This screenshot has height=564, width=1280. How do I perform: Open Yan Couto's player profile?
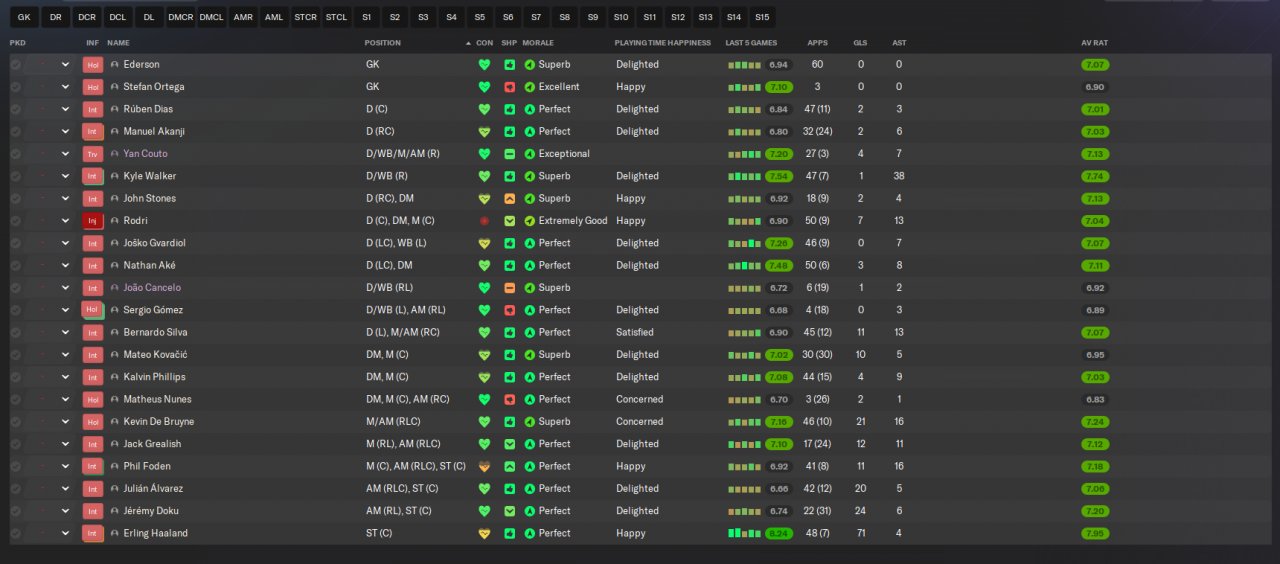coord(146,154)
